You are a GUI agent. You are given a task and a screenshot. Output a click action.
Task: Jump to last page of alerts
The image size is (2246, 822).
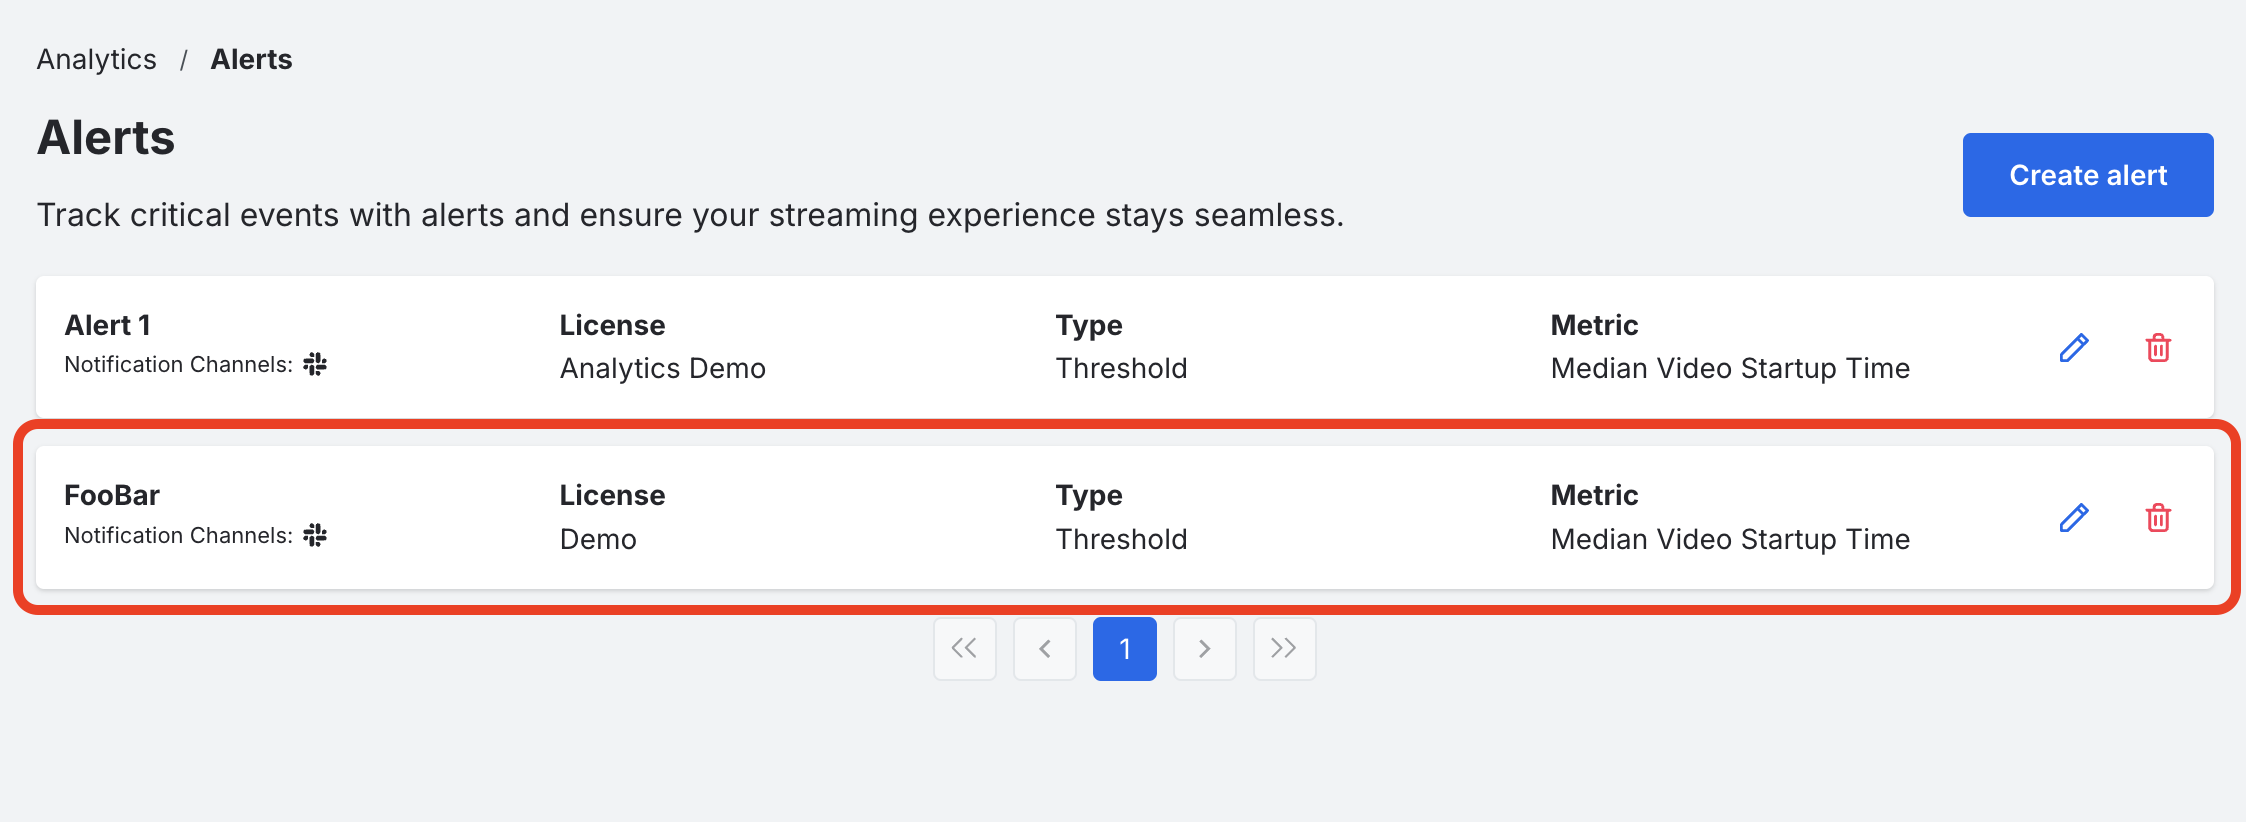pos(1284,649)
